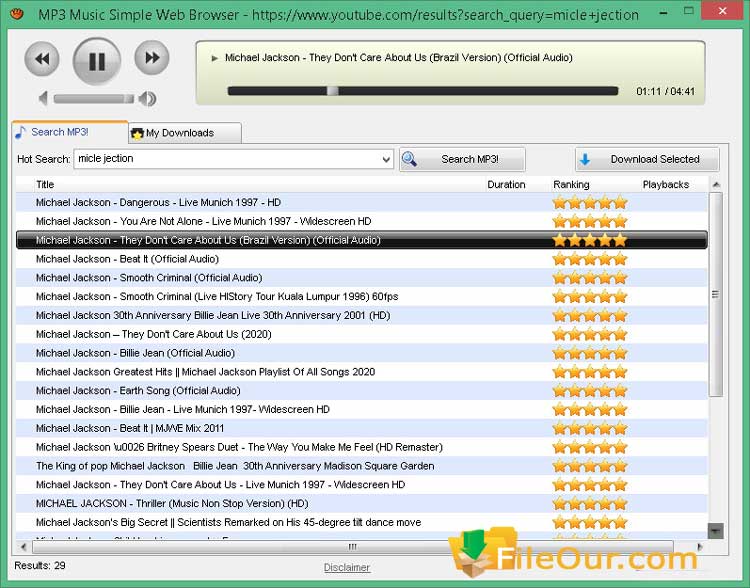This screenshot has height=588, width=750.
Task: Switch to the Search MP3! tab
Action: [70, 132]
